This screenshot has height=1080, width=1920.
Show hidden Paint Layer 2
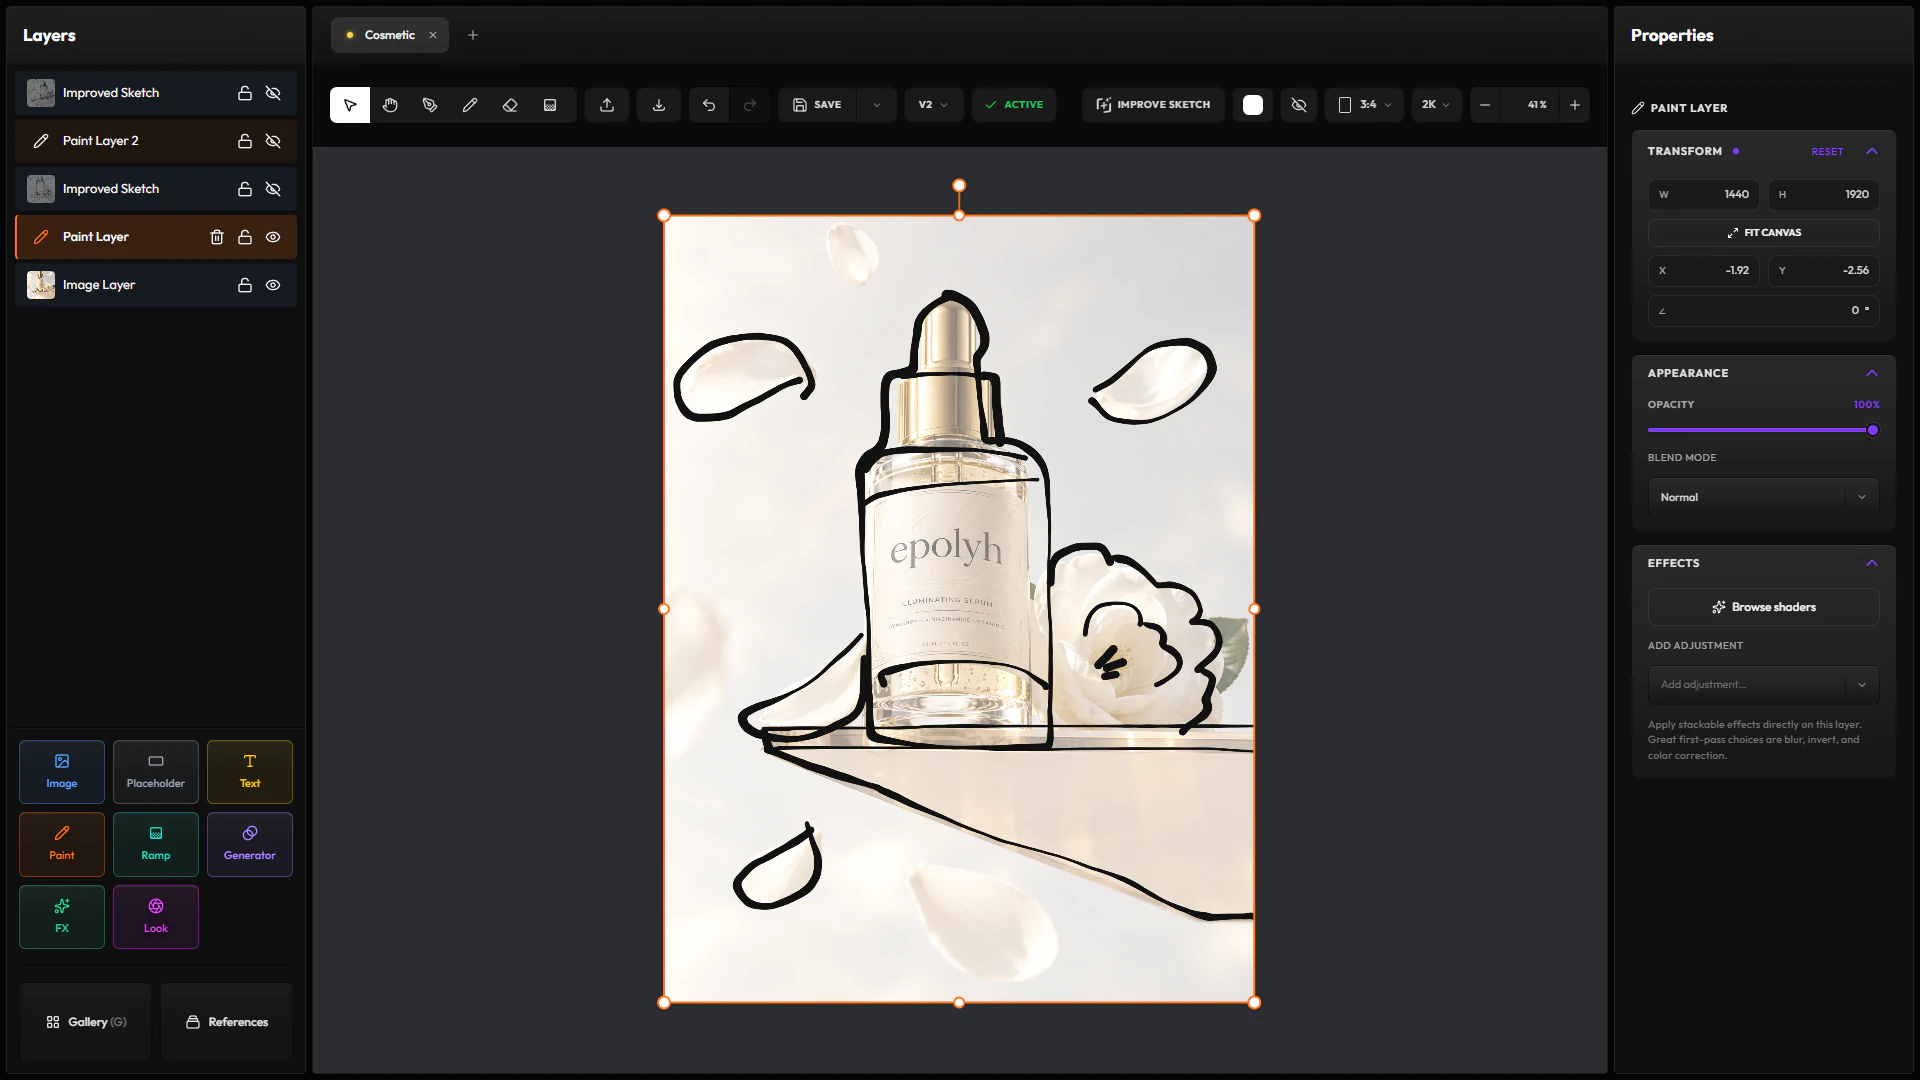273,141
